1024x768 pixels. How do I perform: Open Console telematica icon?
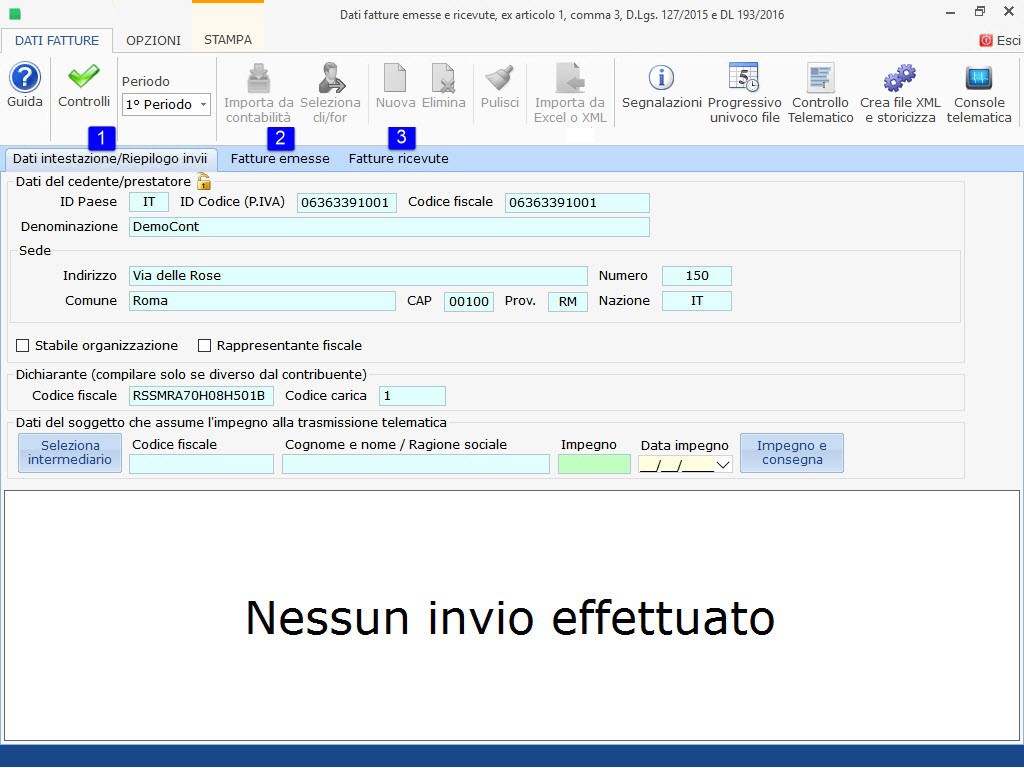(x=978, y=78)
